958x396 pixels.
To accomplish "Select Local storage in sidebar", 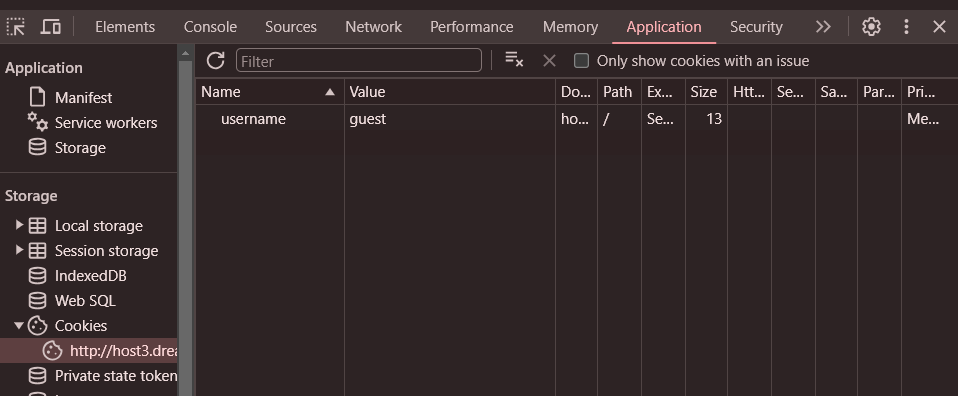I will [98, 226].
